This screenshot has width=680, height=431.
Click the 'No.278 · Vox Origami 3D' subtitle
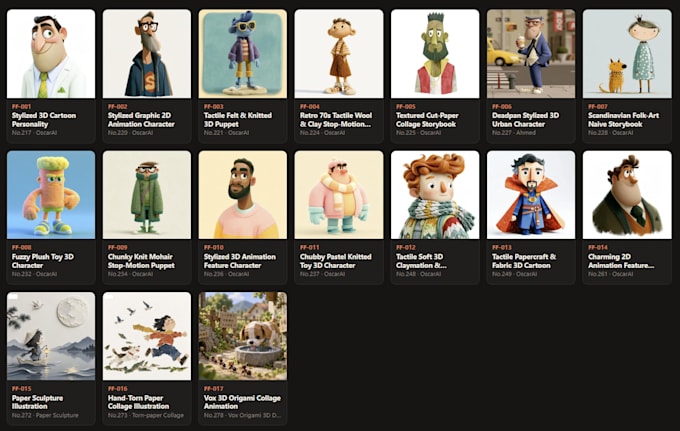[x=242, y=415]
